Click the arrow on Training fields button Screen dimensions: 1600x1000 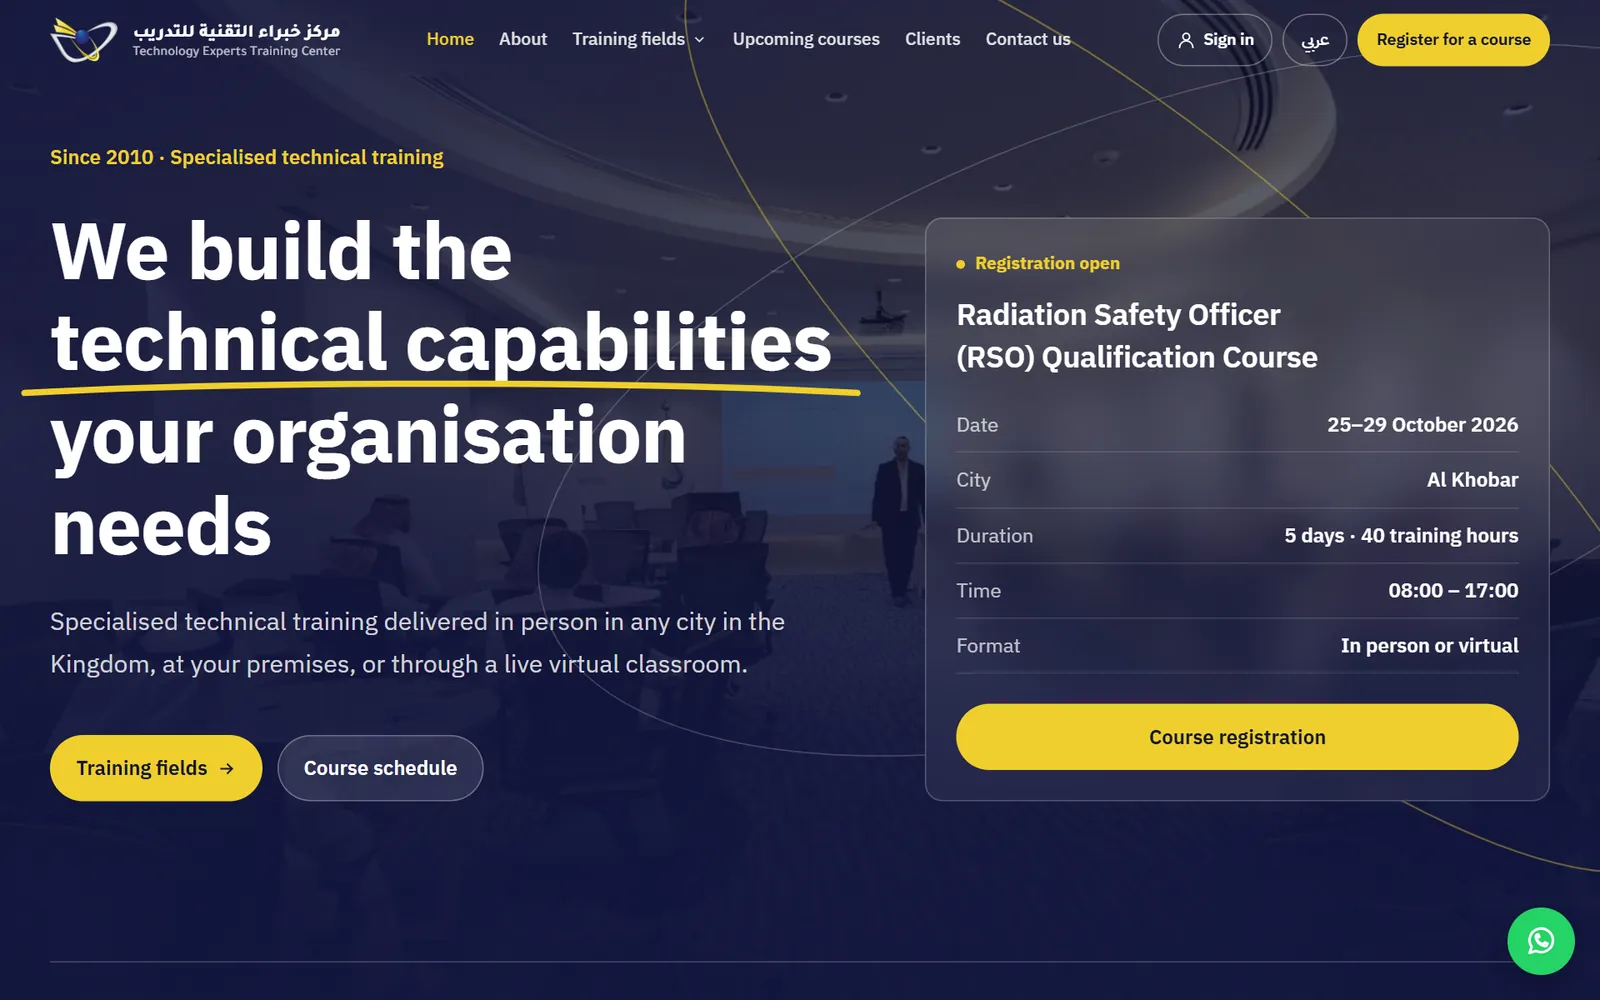pyautogui.click(x=227, y=768)
